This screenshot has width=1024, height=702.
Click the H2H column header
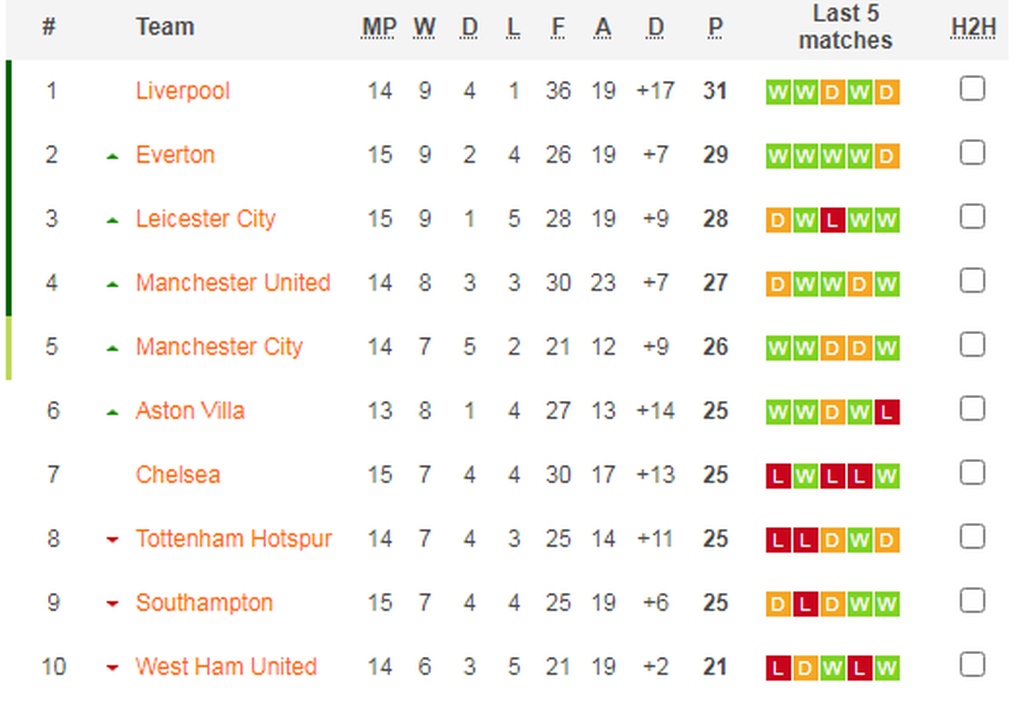click(972, 27)
